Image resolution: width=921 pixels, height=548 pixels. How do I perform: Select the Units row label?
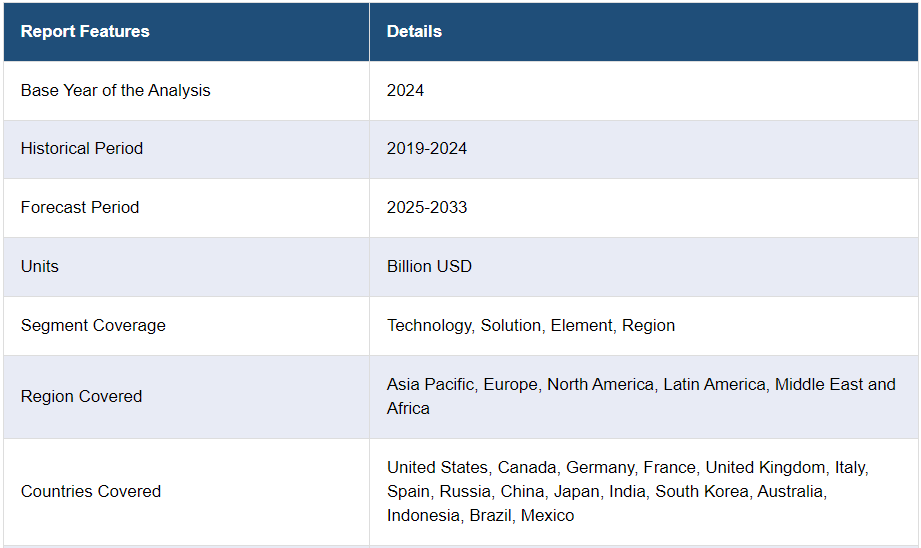pos(40,266)
